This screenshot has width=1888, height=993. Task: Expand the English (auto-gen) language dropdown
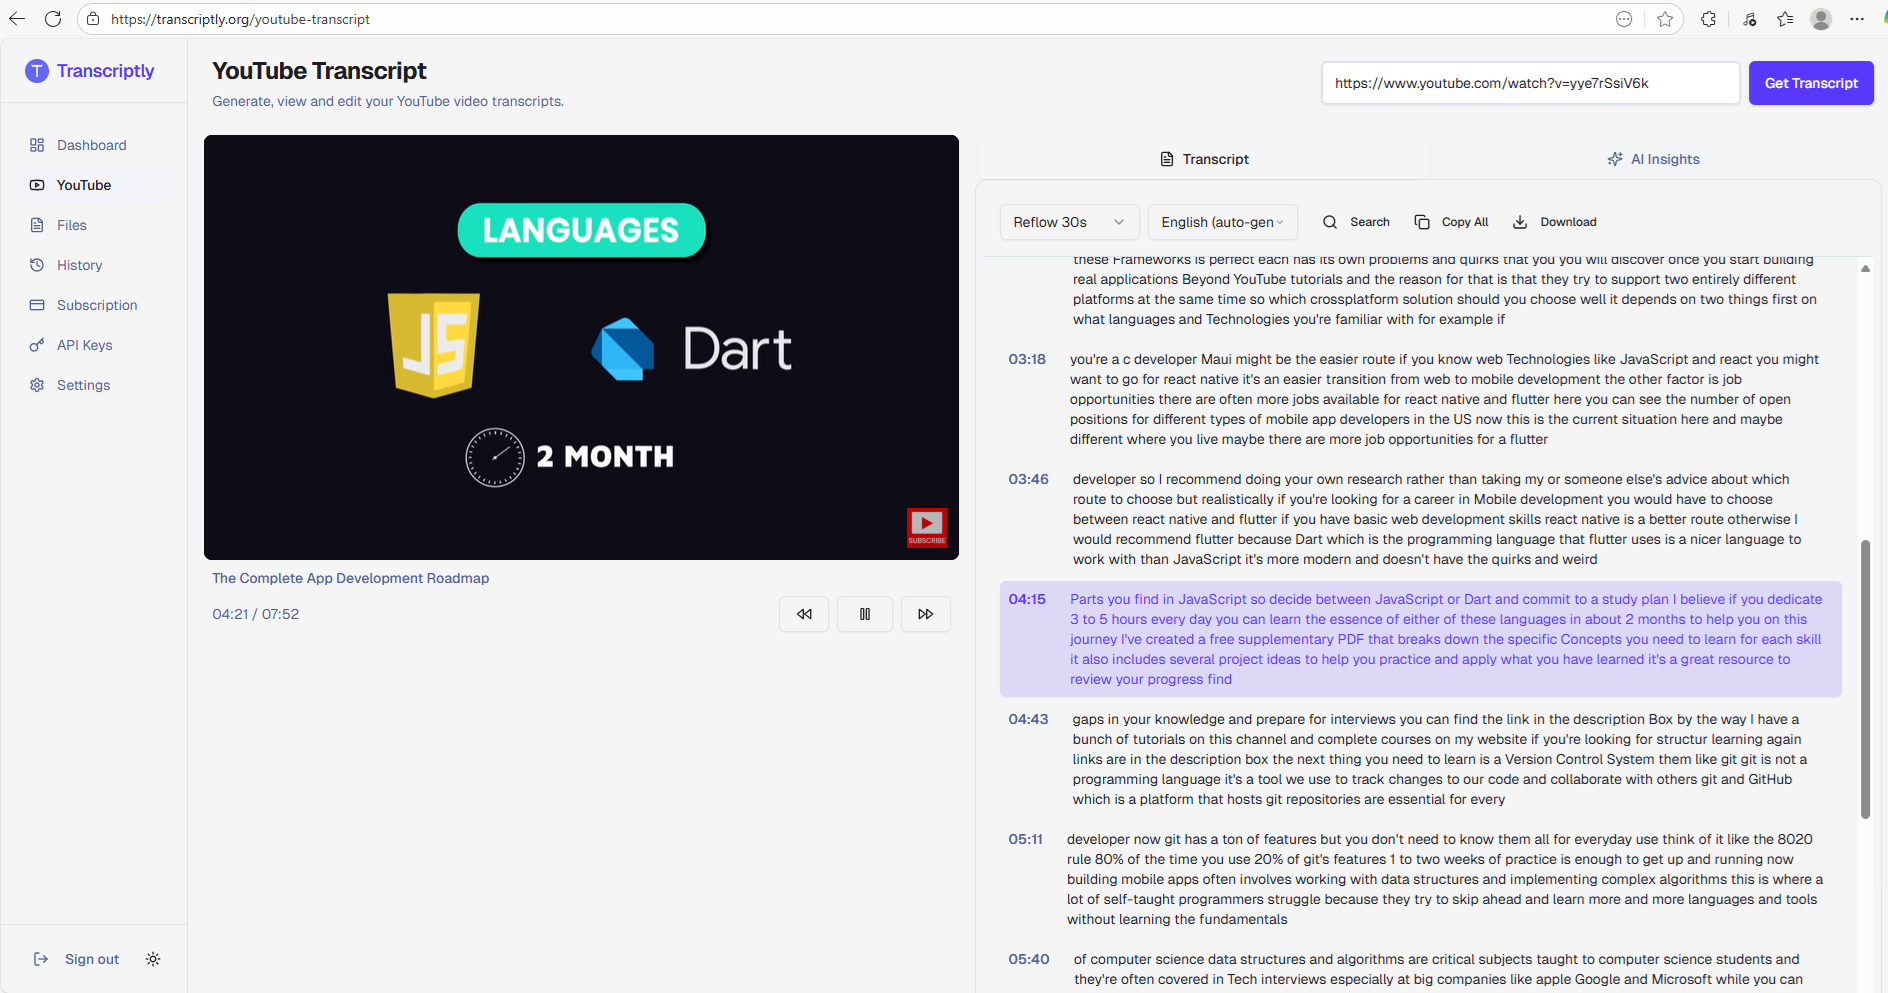click(1222, 222)
